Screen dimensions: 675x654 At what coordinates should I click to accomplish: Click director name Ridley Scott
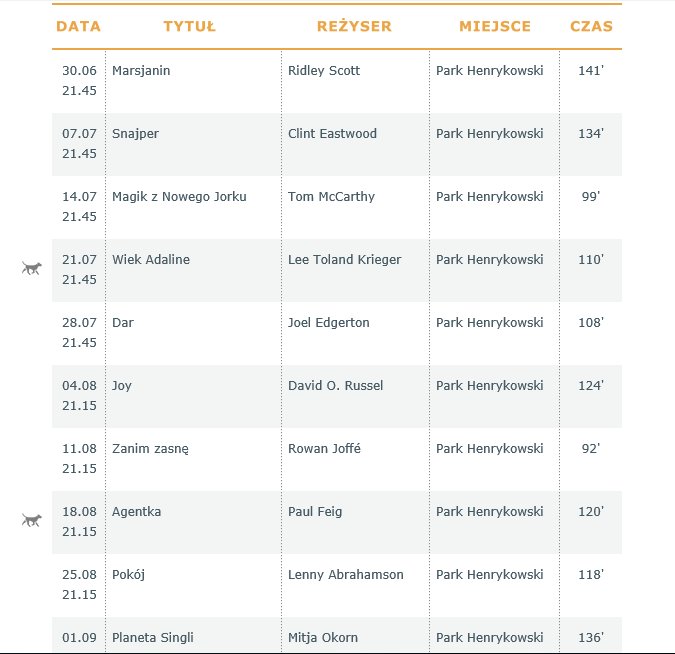[x=324, y=71]
